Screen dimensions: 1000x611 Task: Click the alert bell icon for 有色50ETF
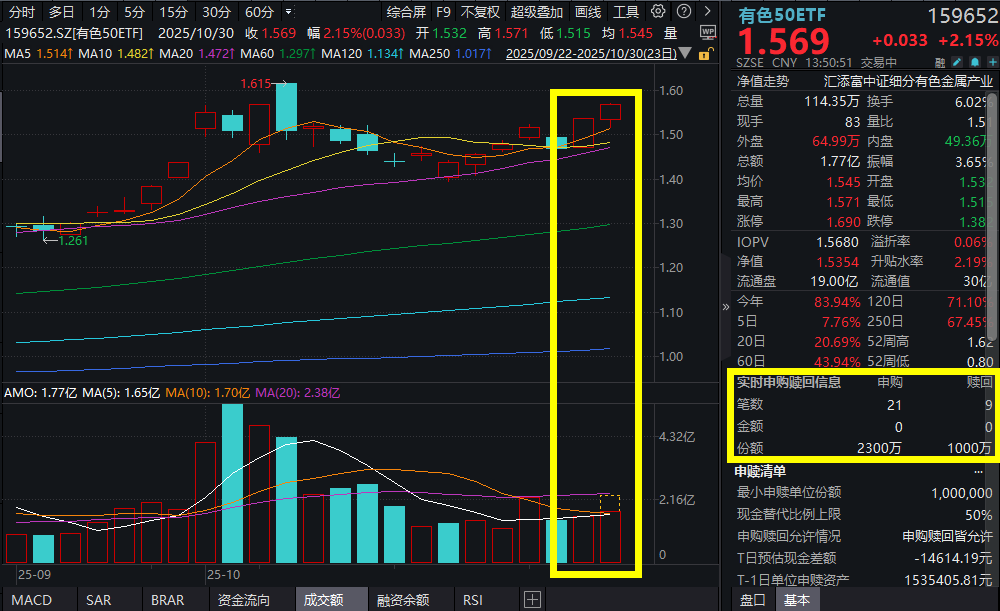click(974, 62)
